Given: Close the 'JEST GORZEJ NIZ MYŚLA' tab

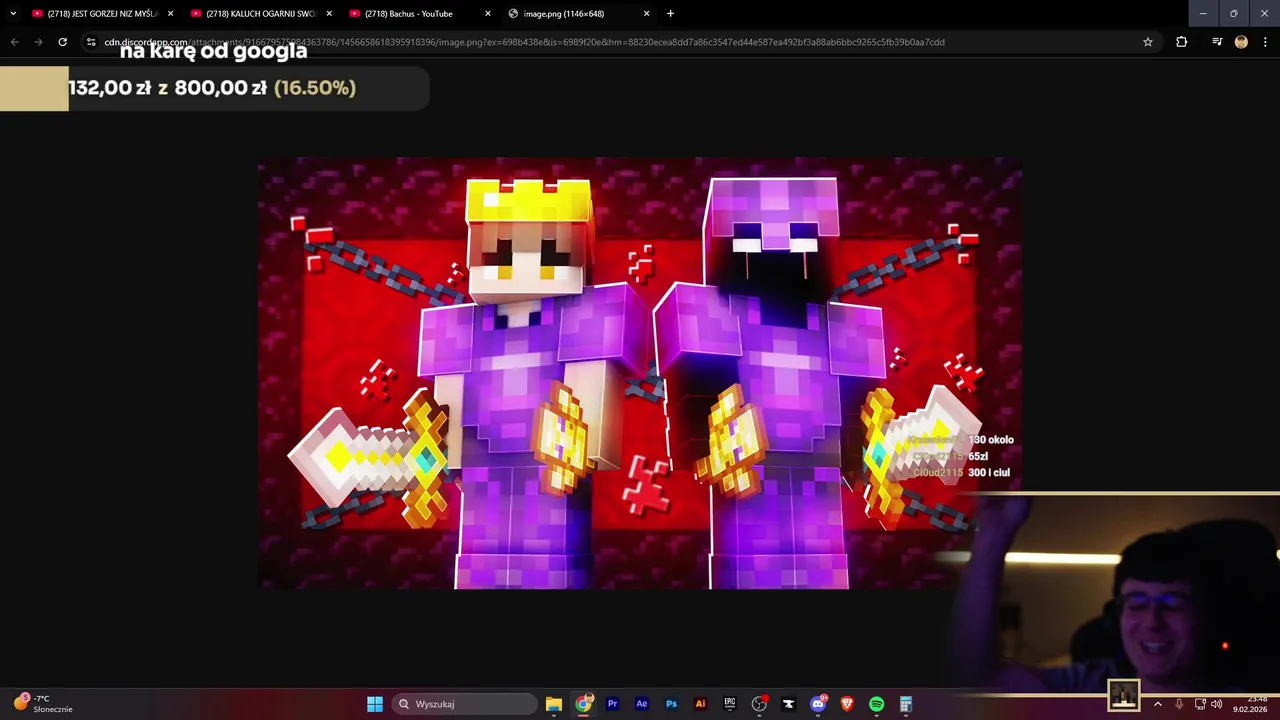Looking at the screenshot, I should tap(170, 14).
